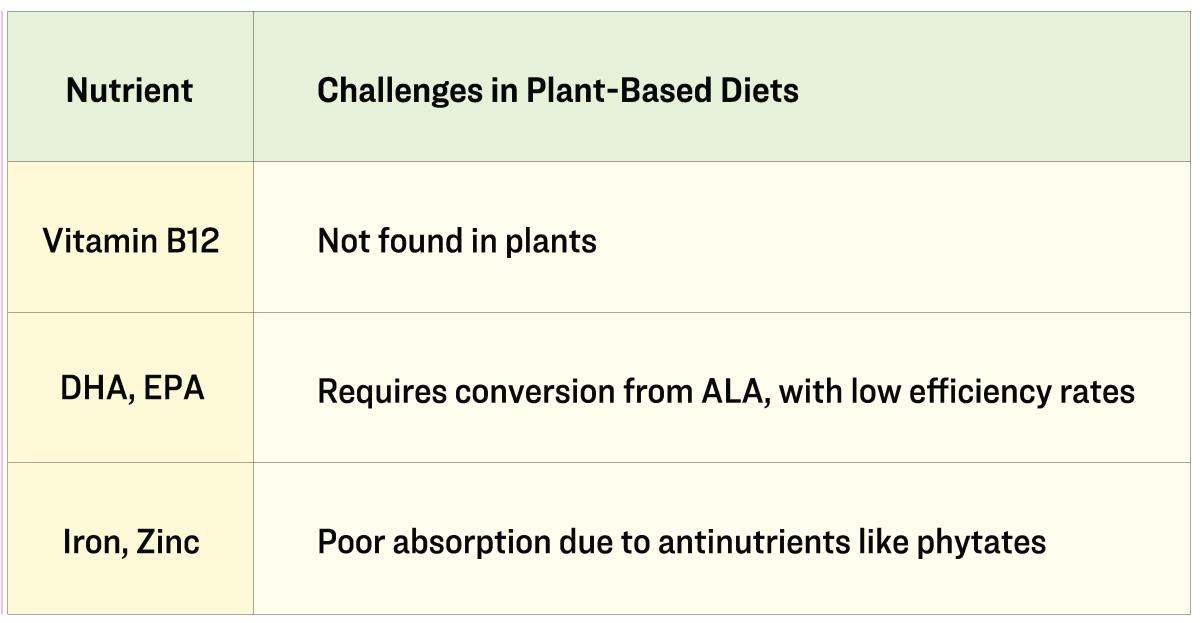This screenshot has height=623, width=1200.
Task: Click the "Nutrient" column header
Action: click(129, 91)
